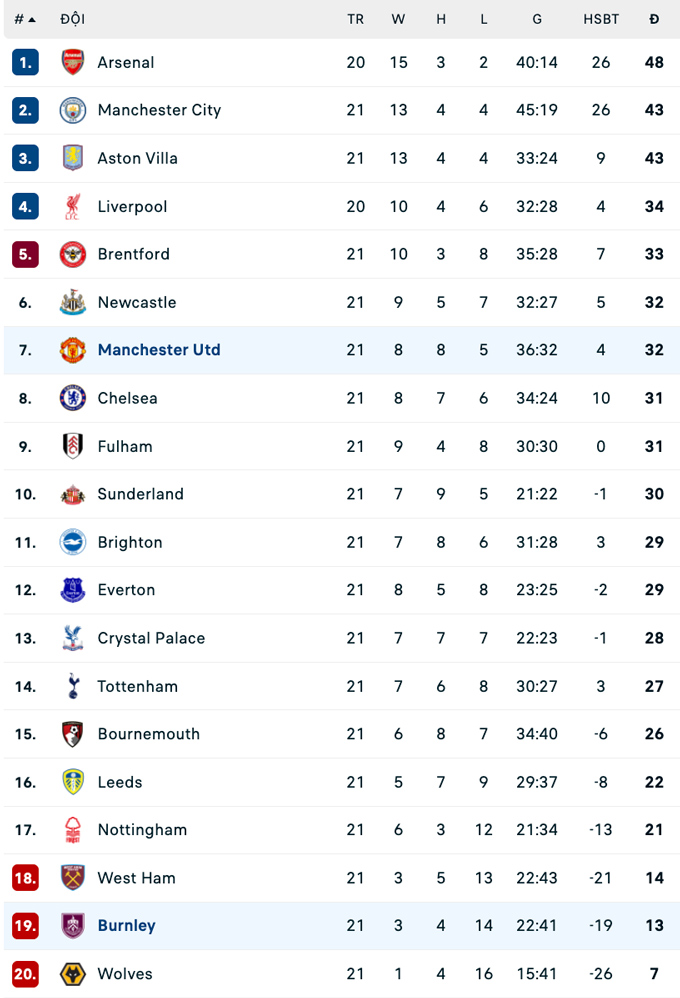This screenshot has height=998, width=680.
Task: Open the Burnley team link
Action: pyautogui.click(x=127, y=926)
